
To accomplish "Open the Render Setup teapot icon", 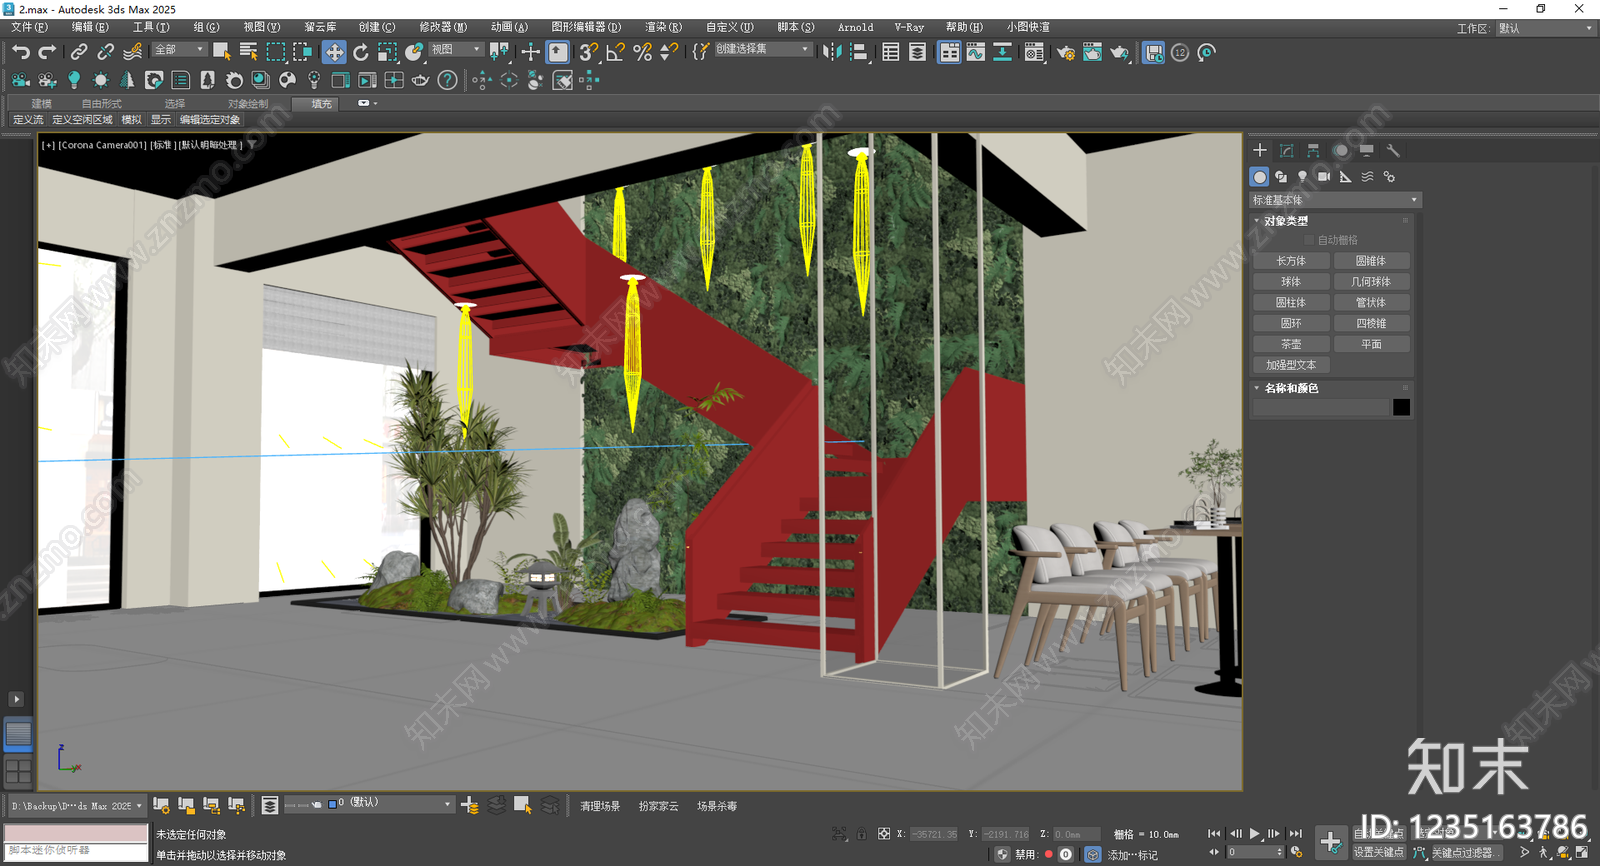I will point(1065,52).
